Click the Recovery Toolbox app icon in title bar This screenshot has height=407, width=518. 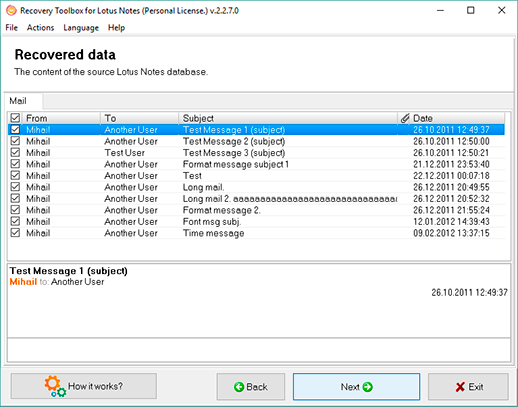click(x=11, y=11)
